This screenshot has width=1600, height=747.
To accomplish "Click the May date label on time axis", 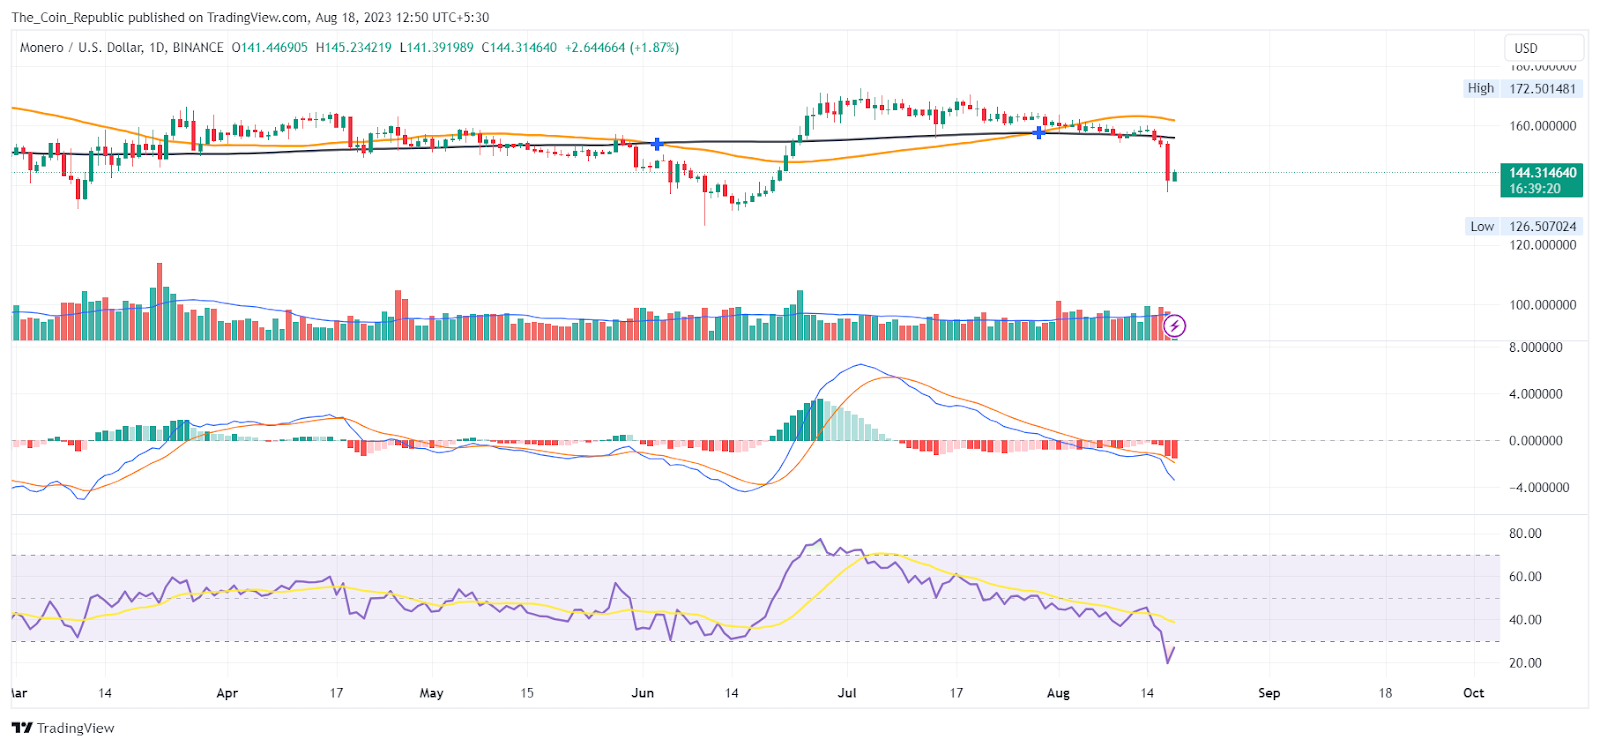I will pyautogui.click(x=431, y=693).
